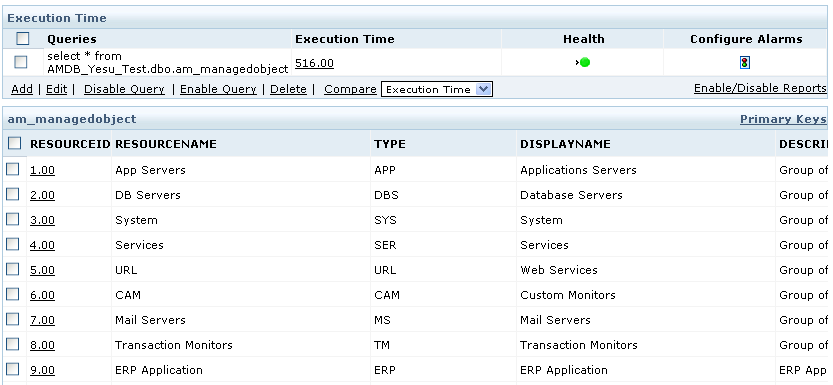Open resource ID 6.00 link
833x385 pixels.
pyautogui.click(x=42, y=295)
